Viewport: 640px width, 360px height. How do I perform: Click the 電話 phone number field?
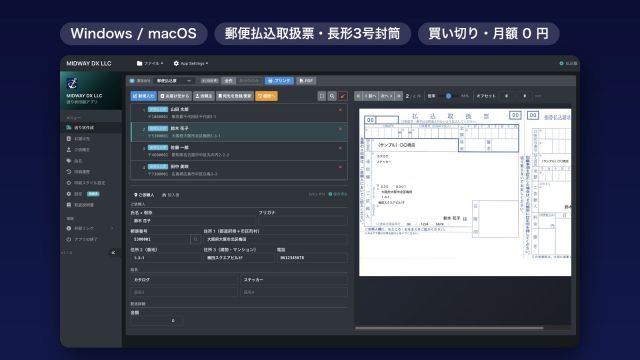click(x=312, y=258)
